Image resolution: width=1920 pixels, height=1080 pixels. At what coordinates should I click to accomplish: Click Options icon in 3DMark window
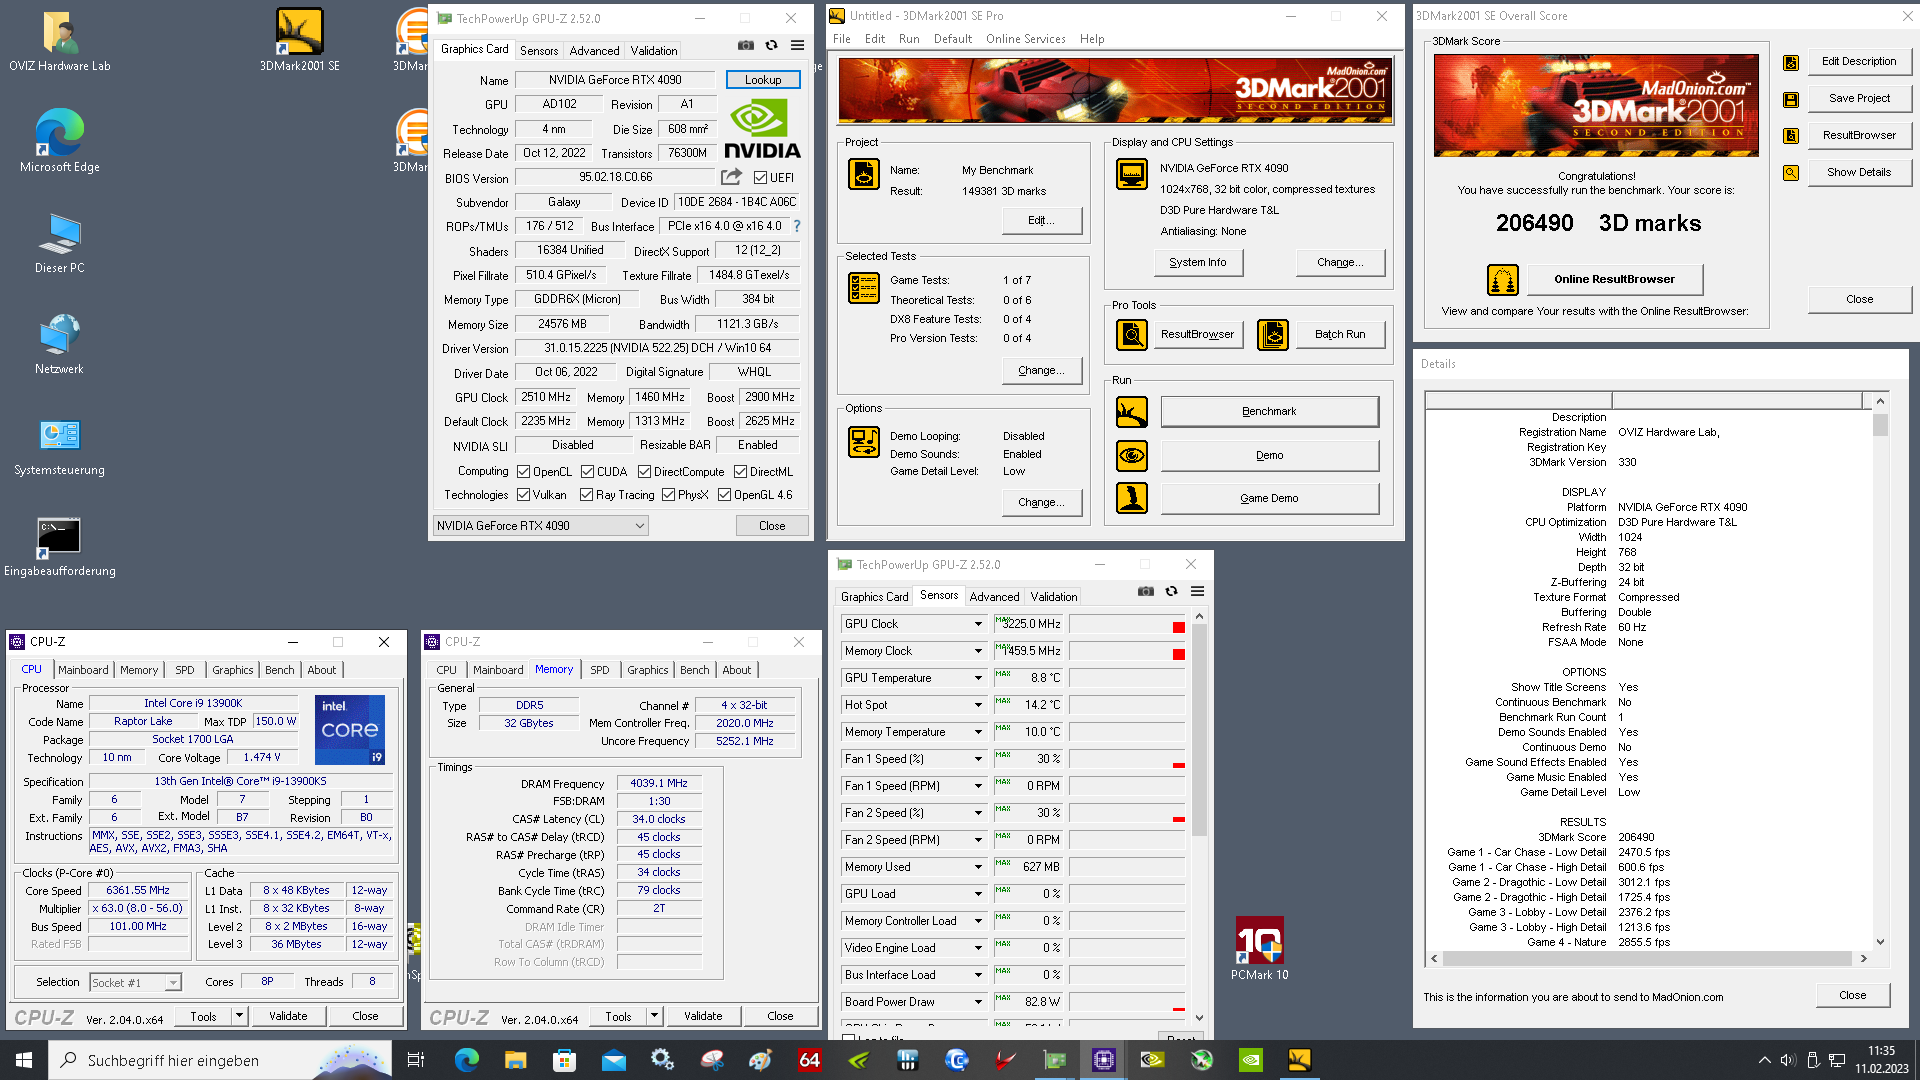[864, 442]
